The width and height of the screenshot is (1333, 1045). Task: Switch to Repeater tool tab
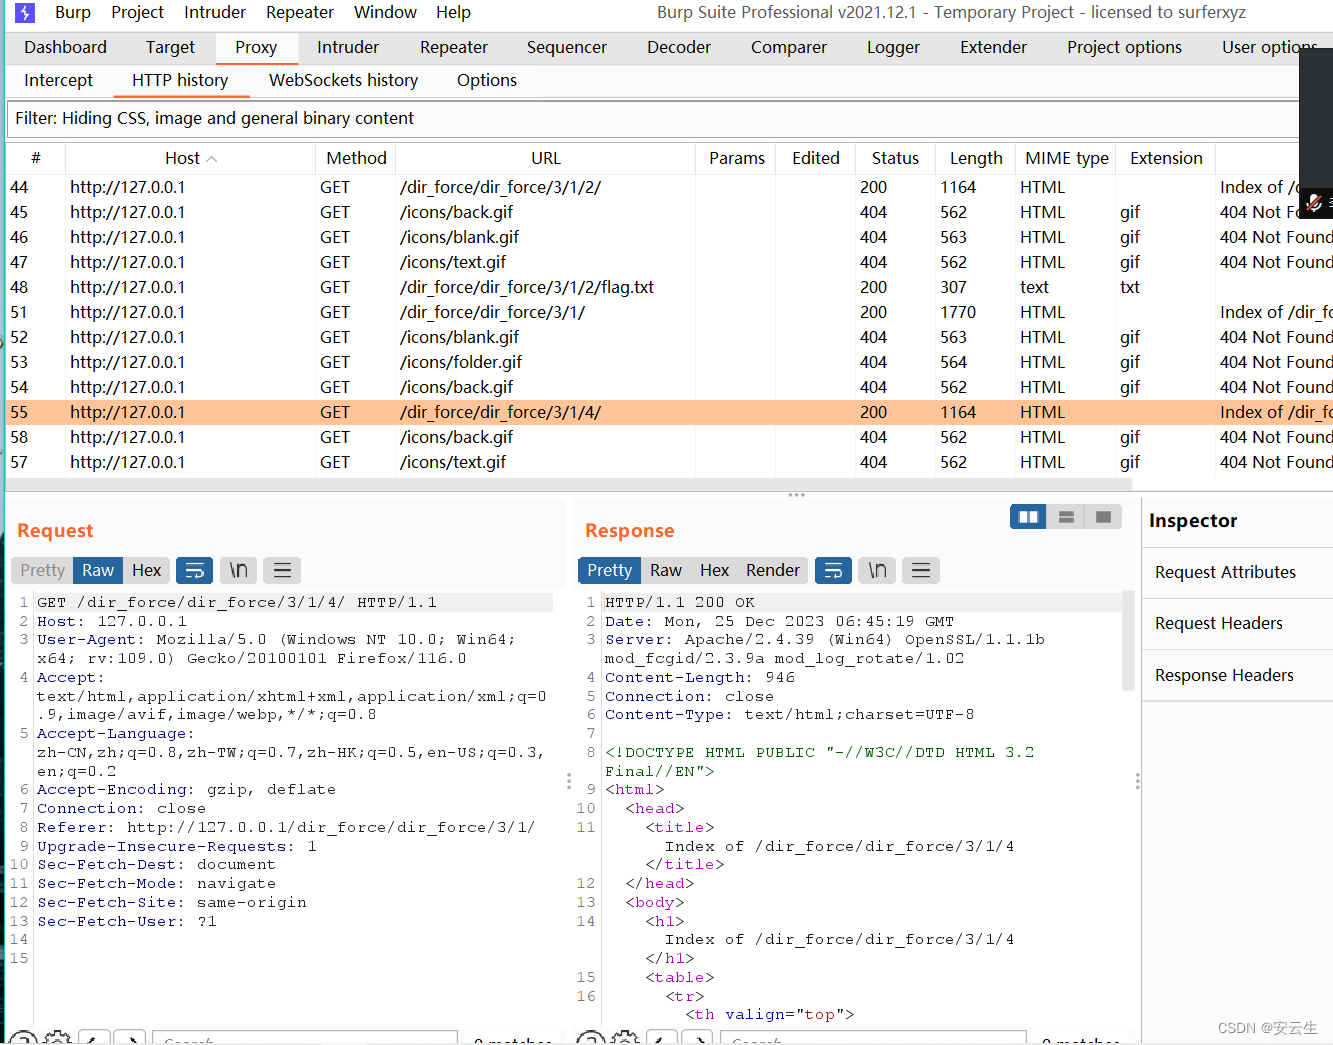pos(454,47)
